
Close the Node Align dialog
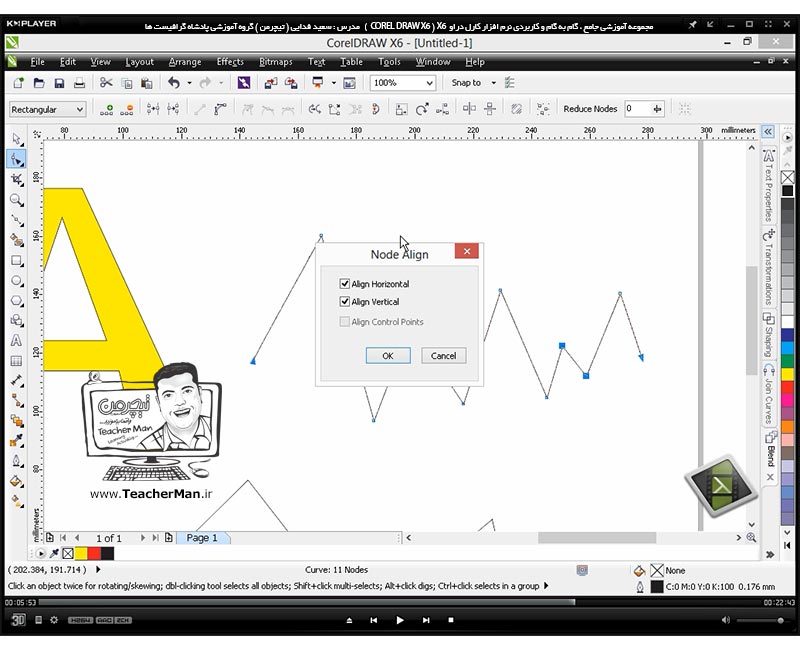(x=466, y=251)
